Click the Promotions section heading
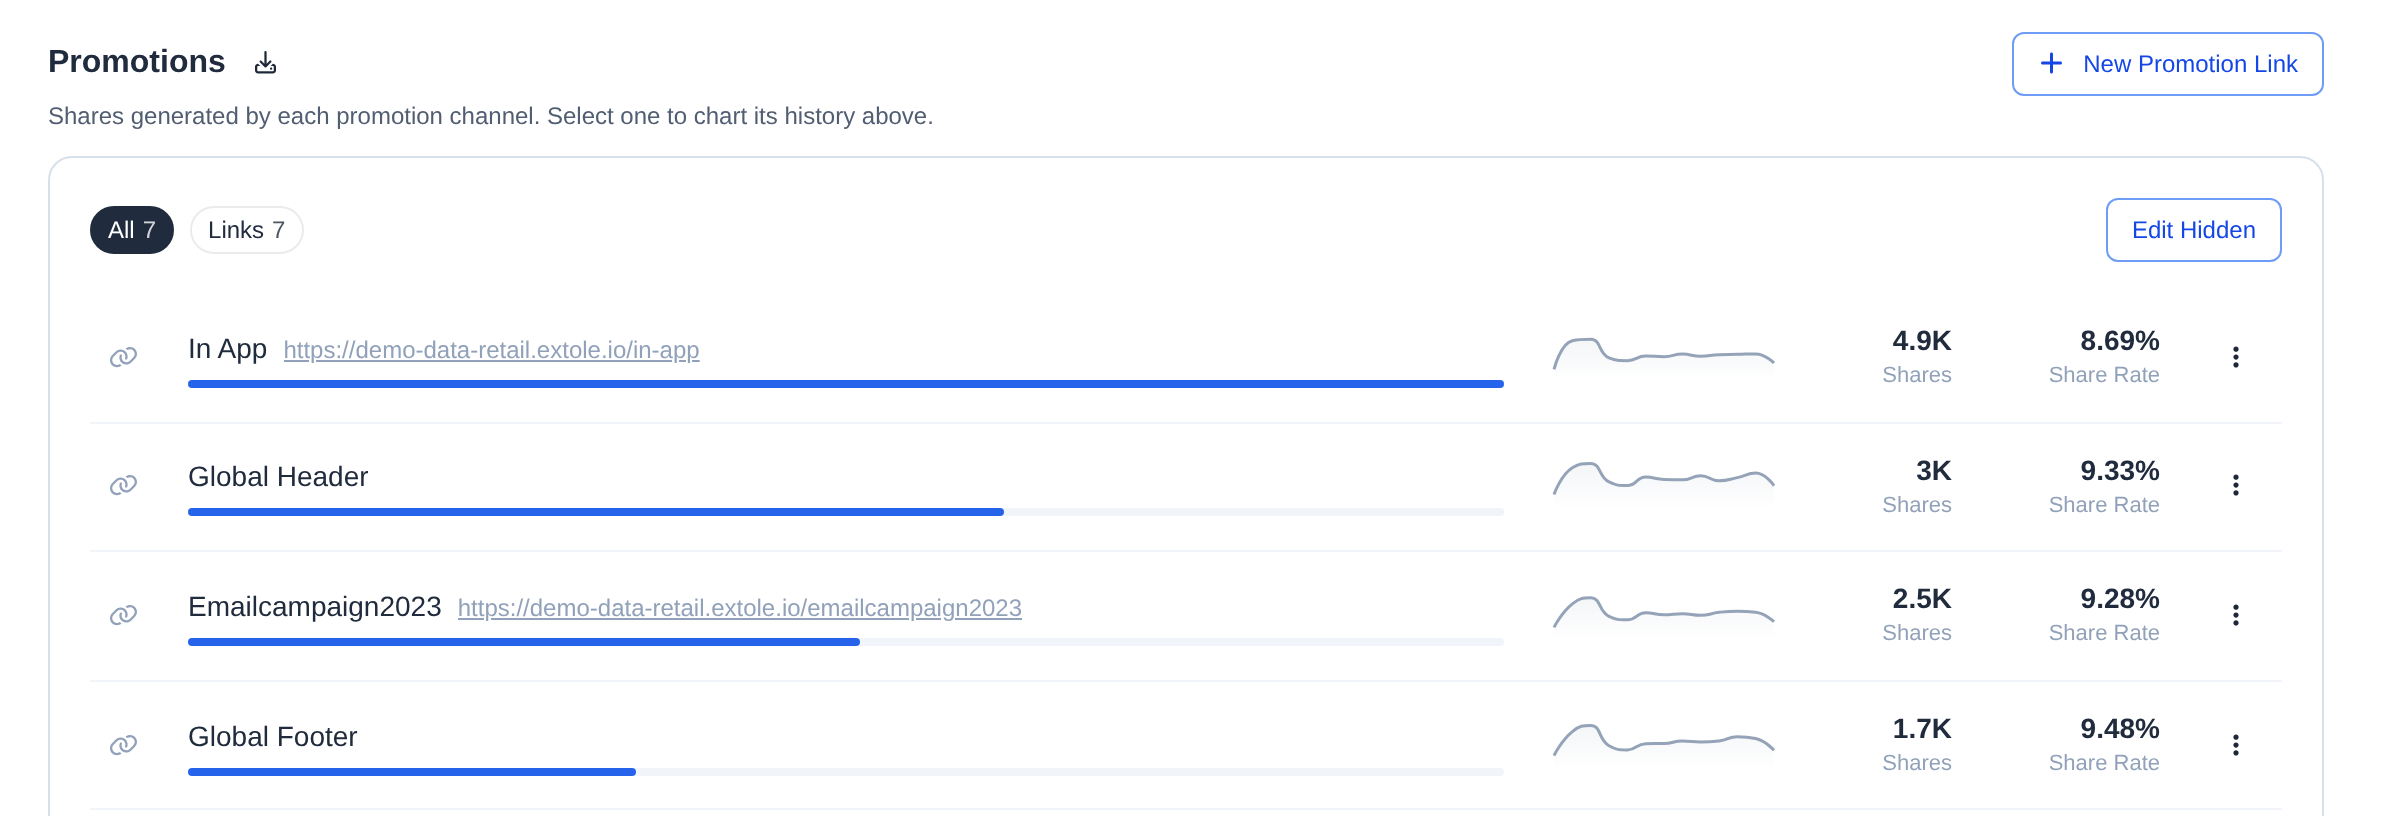Viewport: 2388px width, 816px height. click(x=137, y=62)
